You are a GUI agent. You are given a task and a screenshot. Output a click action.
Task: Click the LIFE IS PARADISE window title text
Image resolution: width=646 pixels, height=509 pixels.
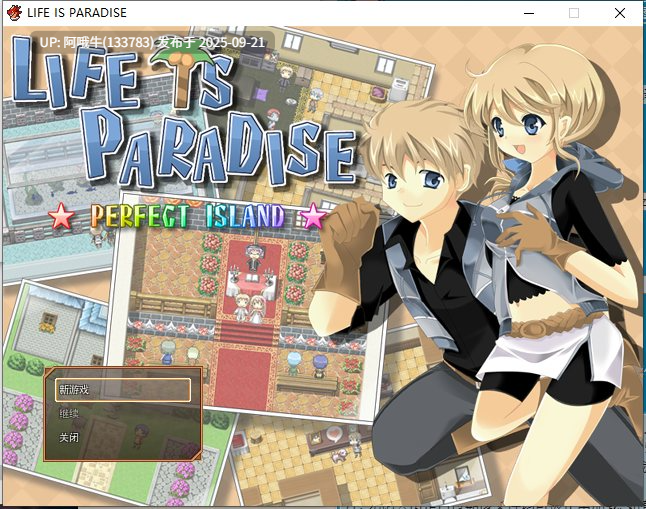[x=77, y=13]
